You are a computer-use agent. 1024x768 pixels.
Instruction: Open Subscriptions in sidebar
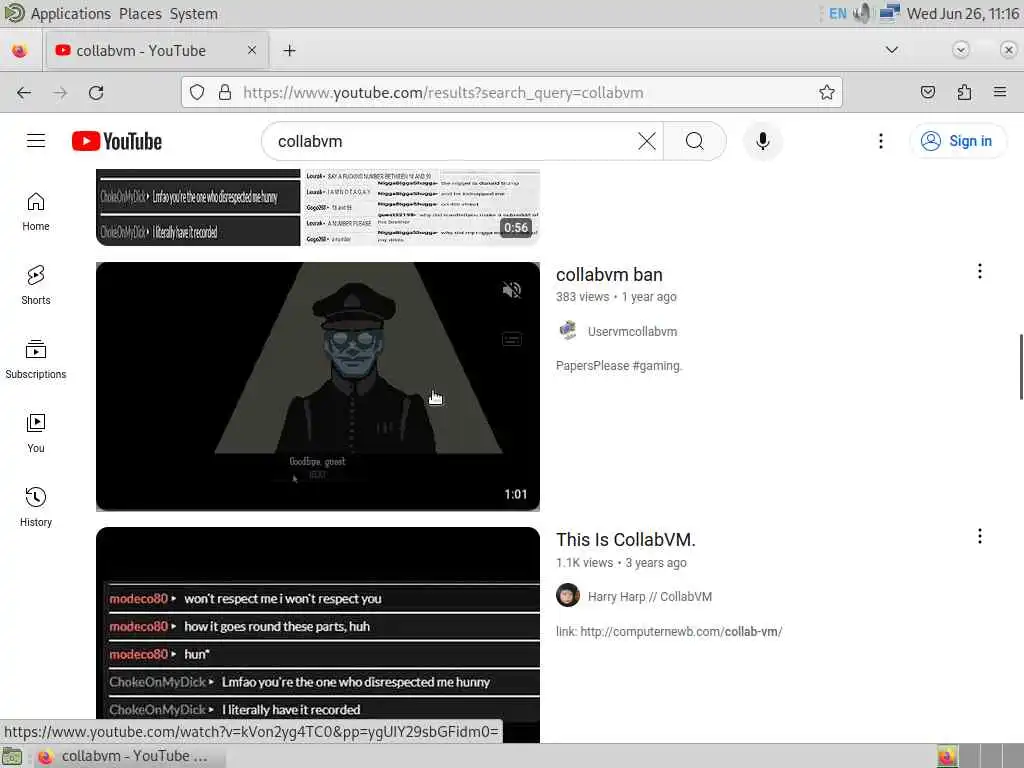point(36,360)
